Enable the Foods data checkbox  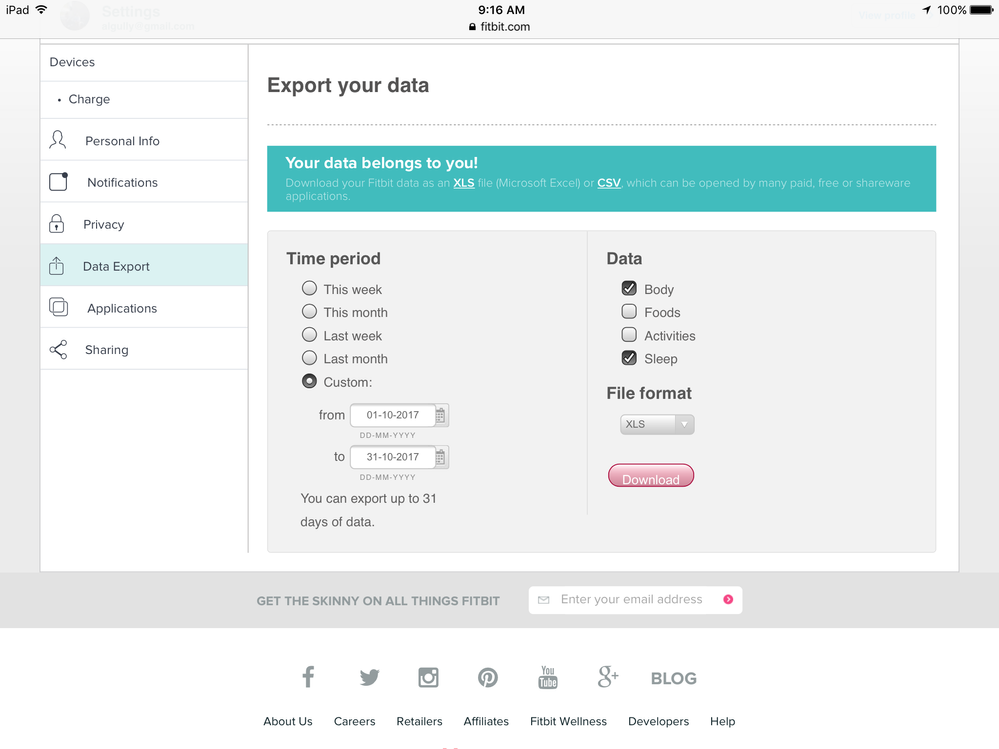tap(629, 312)
